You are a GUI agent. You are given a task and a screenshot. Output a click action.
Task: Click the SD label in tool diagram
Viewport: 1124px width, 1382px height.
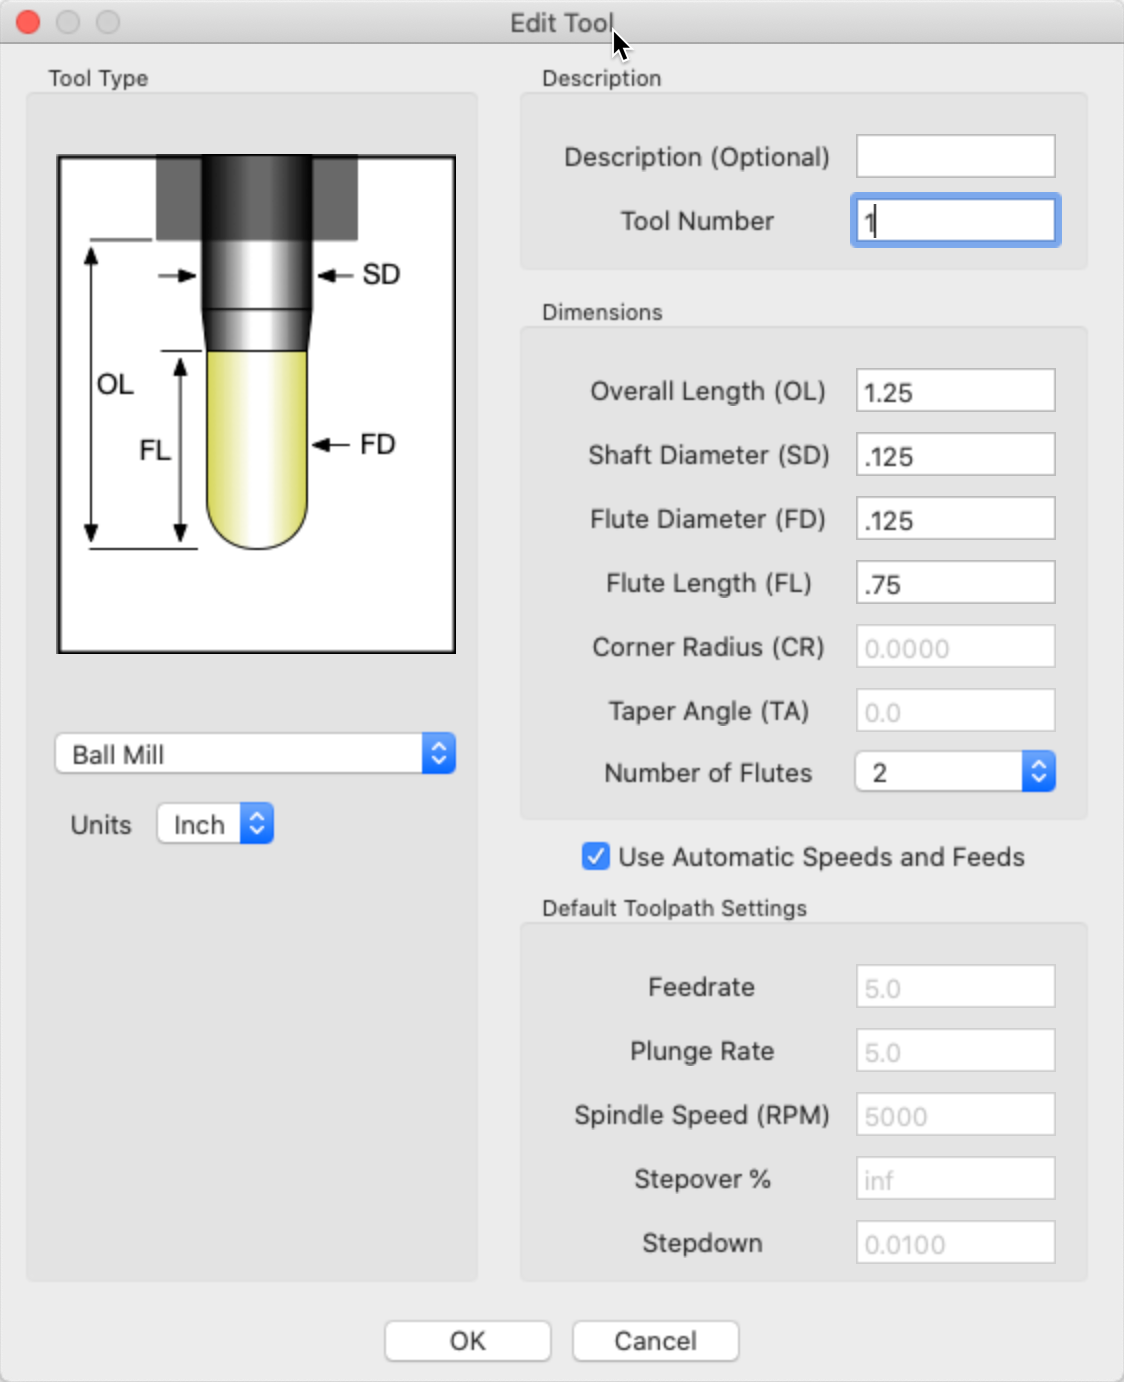coord(381,274)
